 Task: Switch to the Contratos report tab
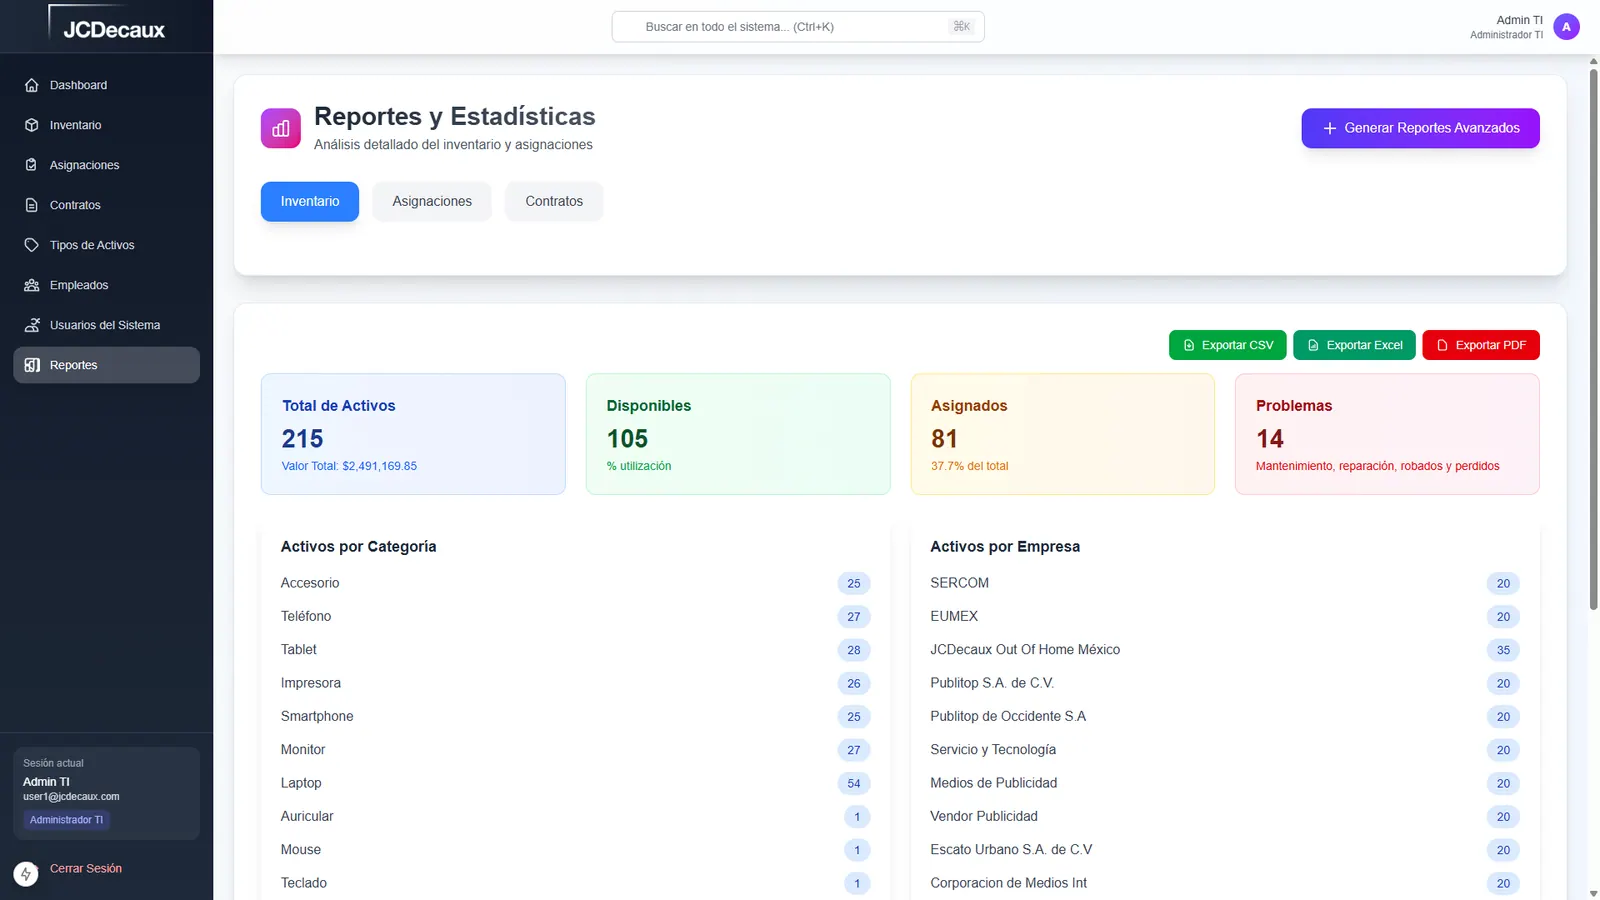click(x=554, y=201)
